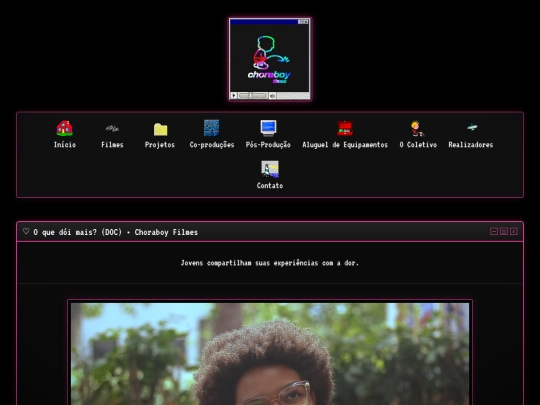Click the red house Início icon
Screen dimensions: 540x405
point(64,128)
